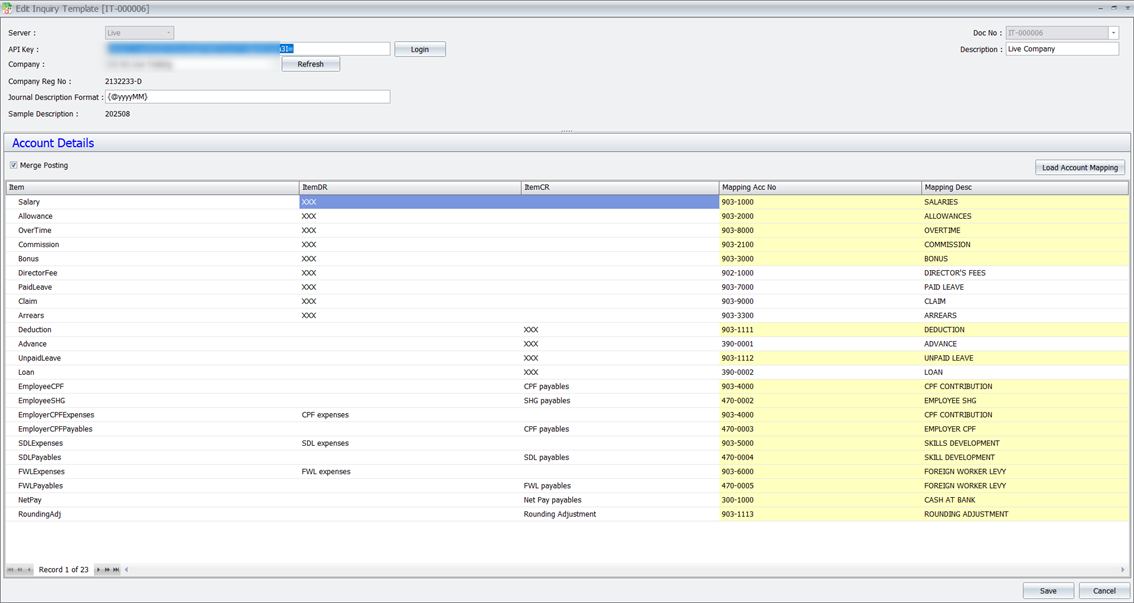This screenshot has width=1134, height=603.
Task: Click 'SDL payables' ItemCR cell
Action: [x=620, y=458]
